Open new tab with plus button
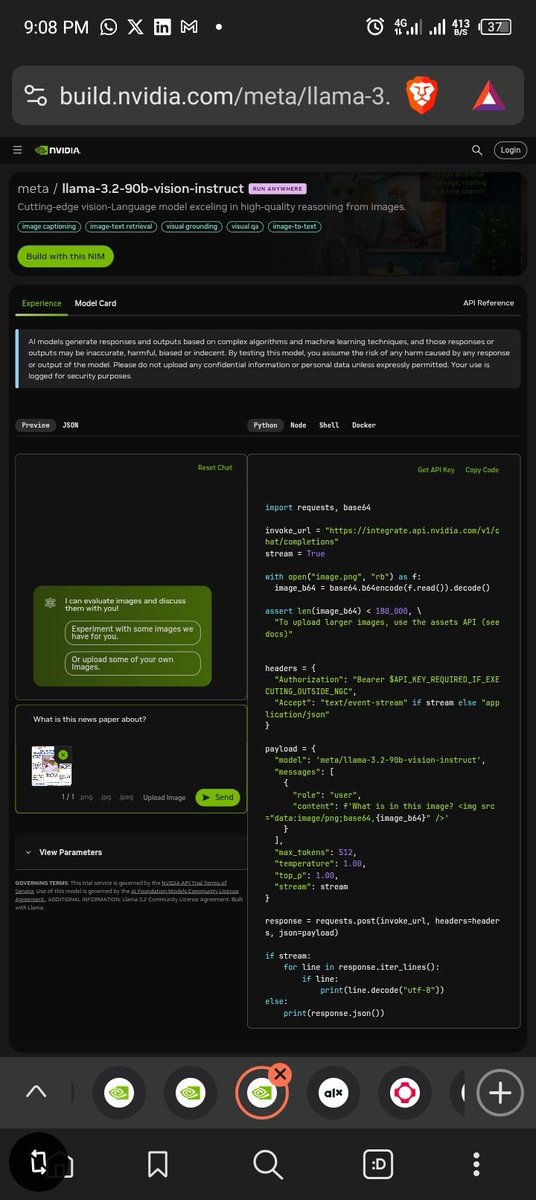Image resolution: width=536 pixels, height=1200 pixels. tap(498, 1093)
